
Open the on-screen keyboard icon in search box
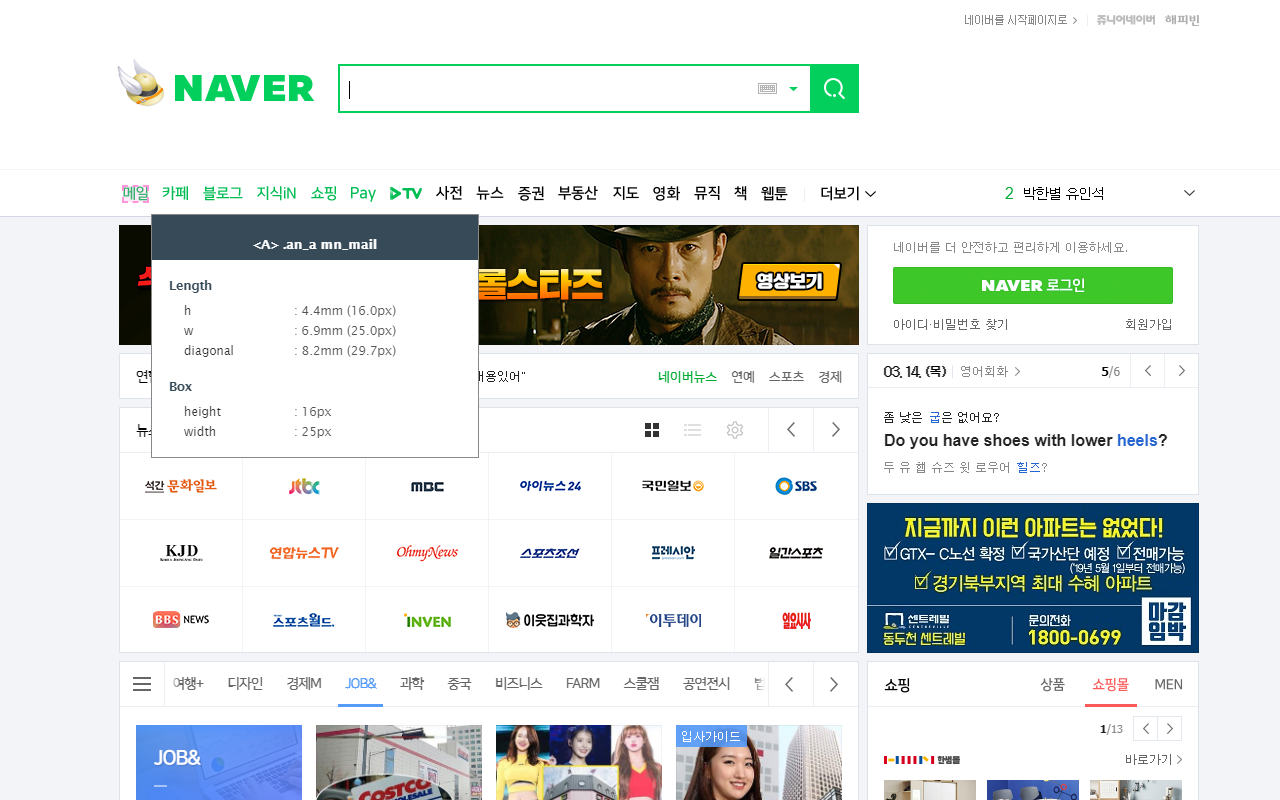pyautogui.click(x=767, y=89)
